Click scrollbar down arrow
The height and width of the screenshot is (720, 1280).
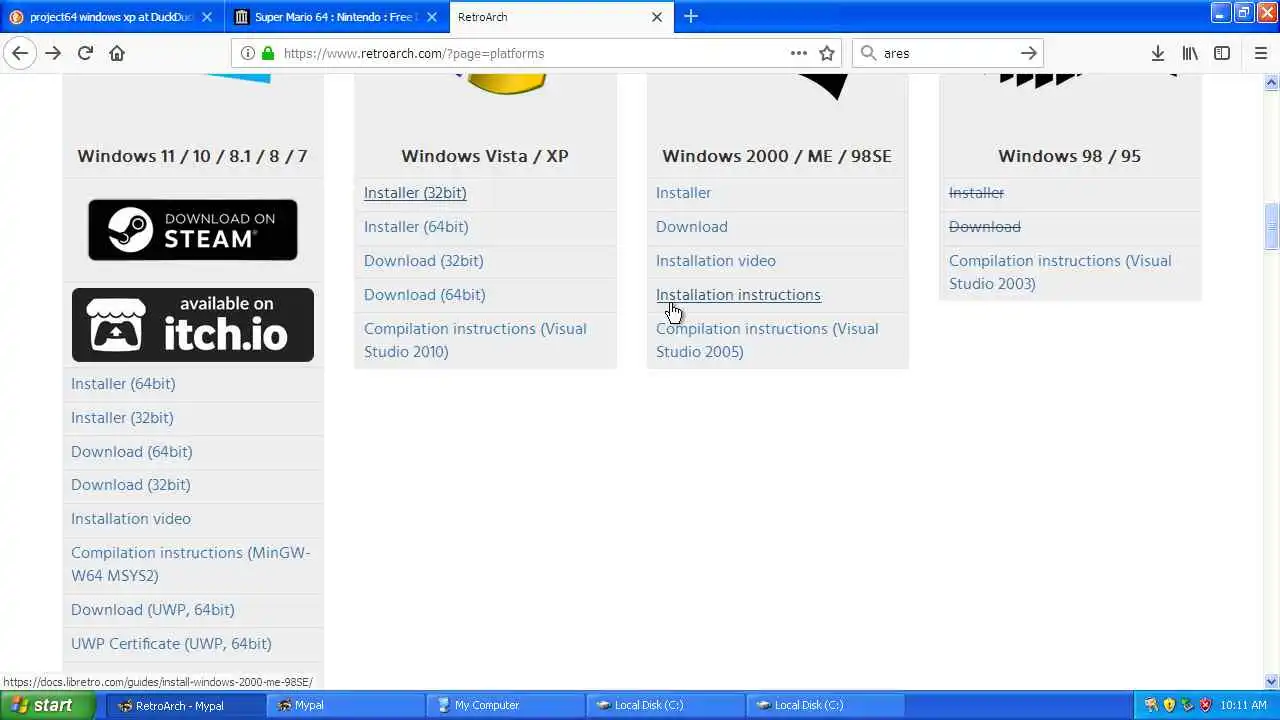pyautogui.click(x=1272, y=682)
